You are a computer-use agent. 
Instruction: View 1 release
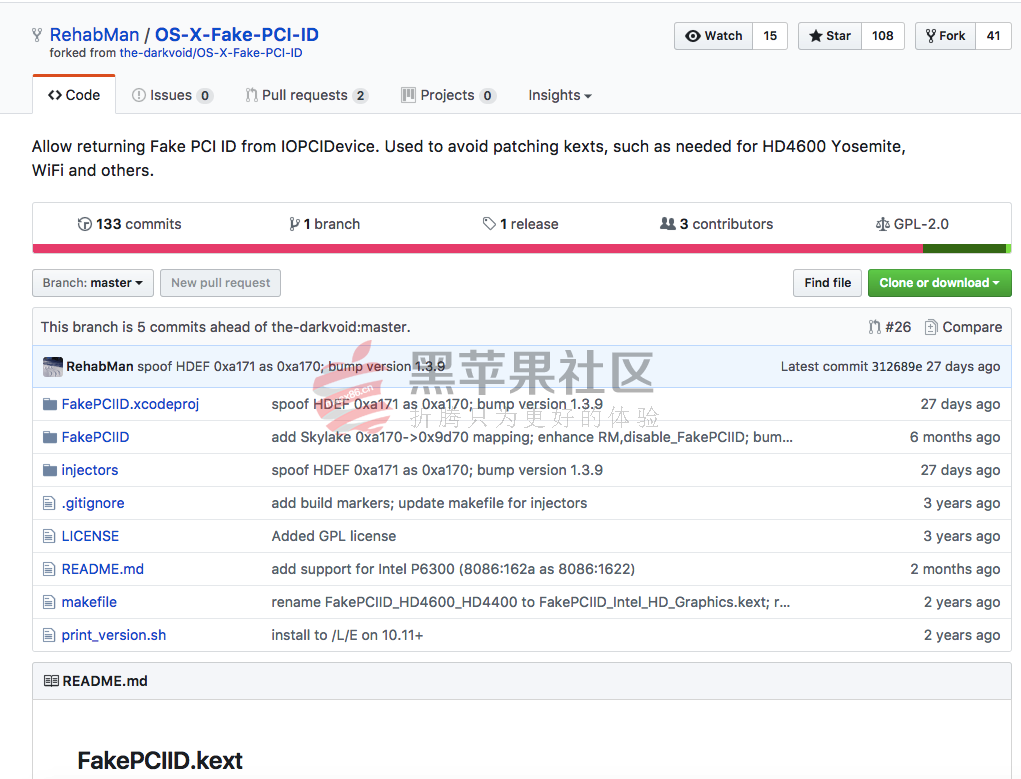pos(520,224)
